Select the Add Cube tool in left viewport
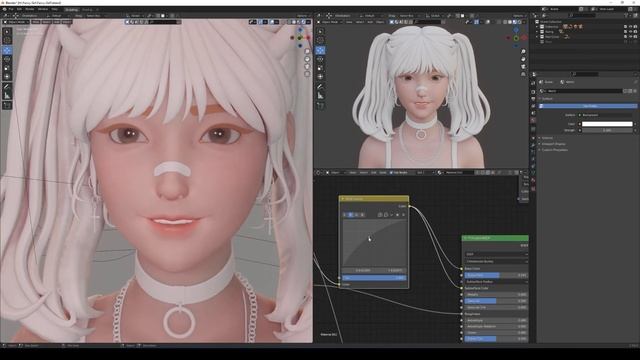The height and width of the screenshot is (360, 640). (7, 106)
